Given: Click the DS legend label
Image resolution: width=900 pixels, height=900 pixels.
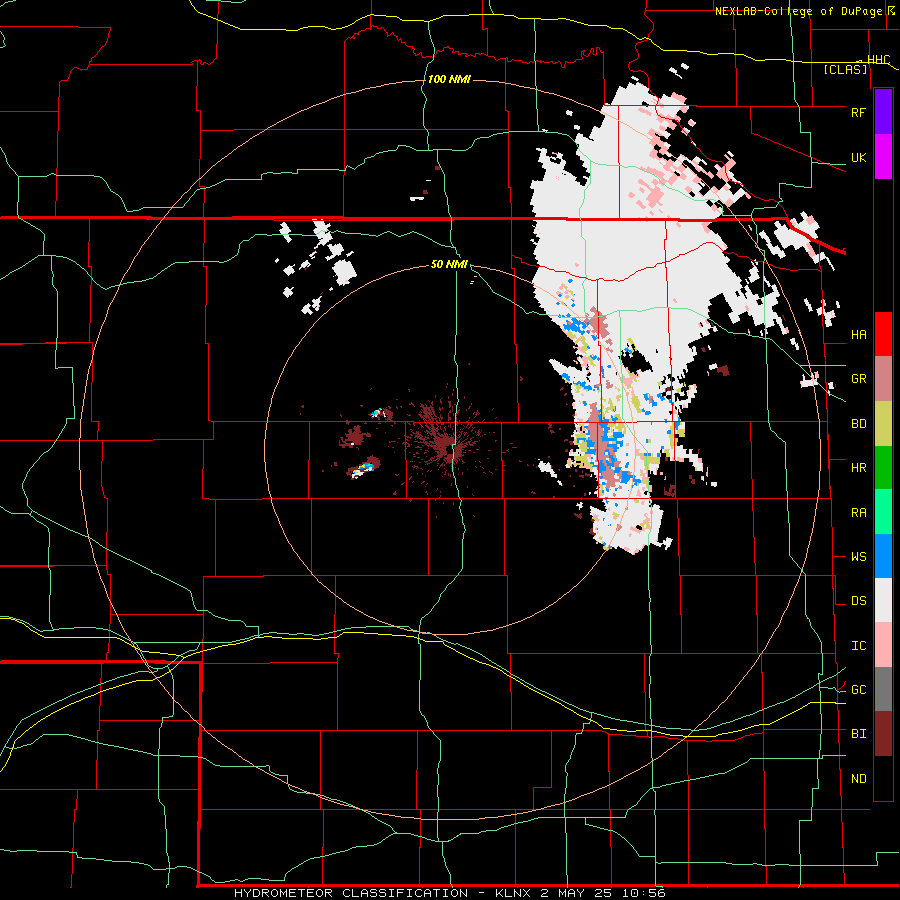Looking at the screenshot, I should click(x=858, y=601).
